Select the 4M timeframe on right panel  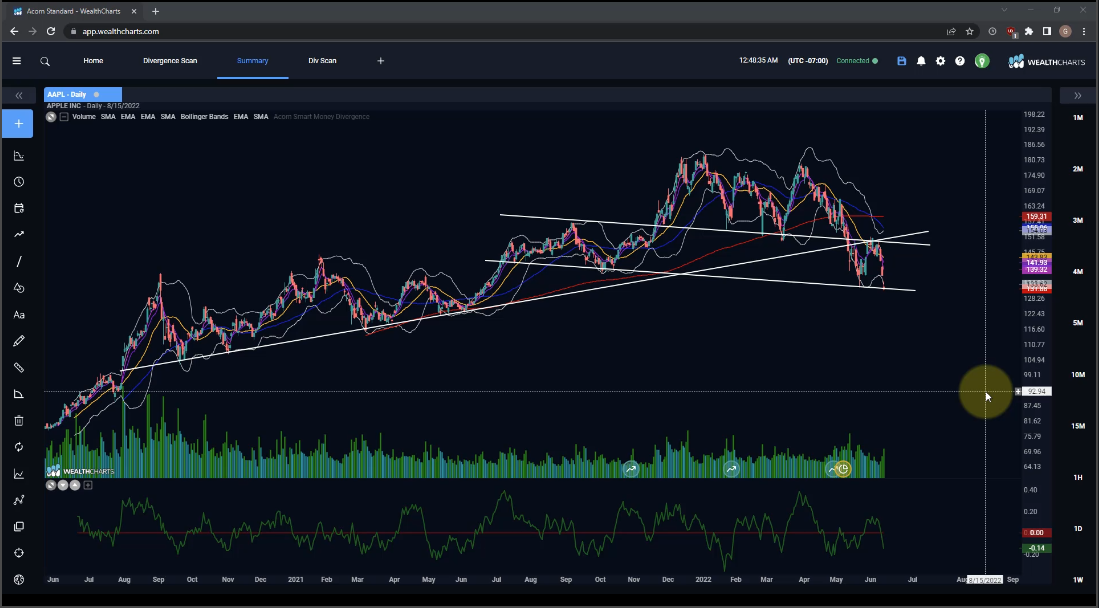point(1078,271)
